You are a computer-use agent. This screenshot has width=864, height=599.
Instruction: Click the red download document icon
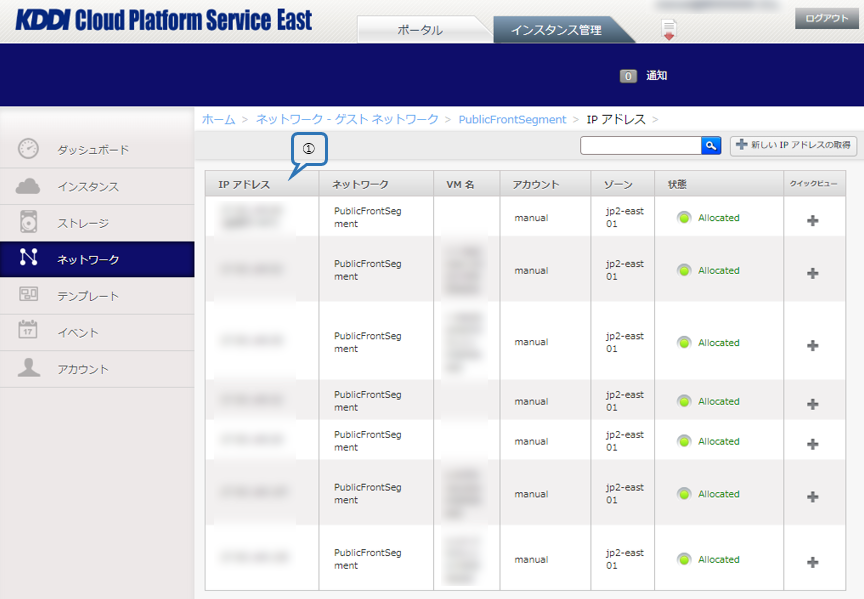[669, 30]
